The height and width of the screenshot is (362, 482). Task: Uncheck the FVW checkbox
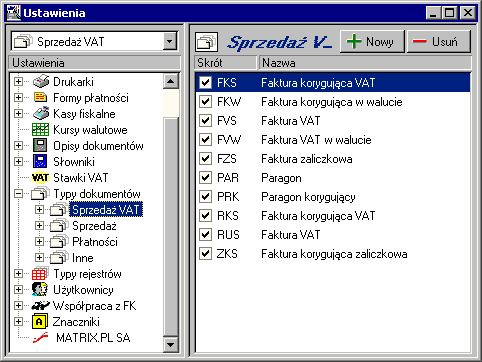click(x=205, y=140)
